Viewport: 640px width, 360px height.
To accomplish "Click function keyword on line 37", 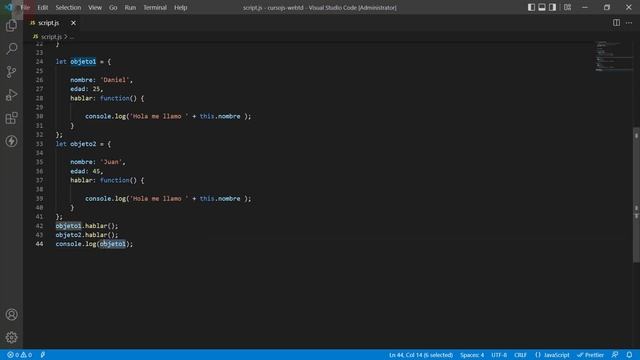I will tap(115, 180).
